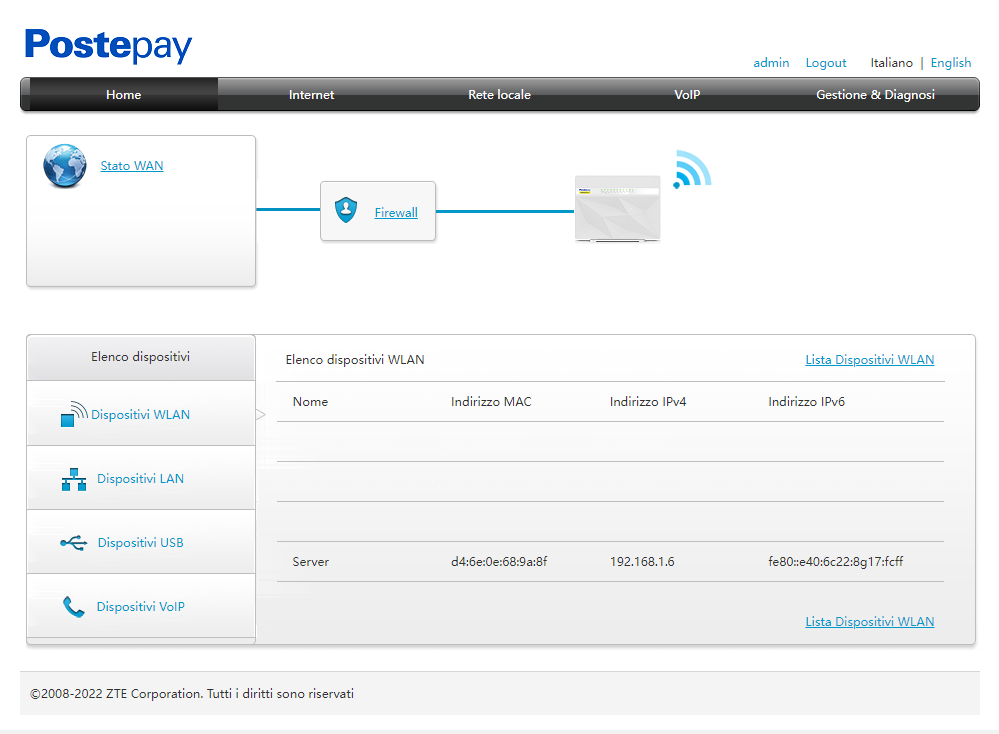Open top Lista Dispositivi WLAN link
Screen dimensions: 999x734
(869, 360)
